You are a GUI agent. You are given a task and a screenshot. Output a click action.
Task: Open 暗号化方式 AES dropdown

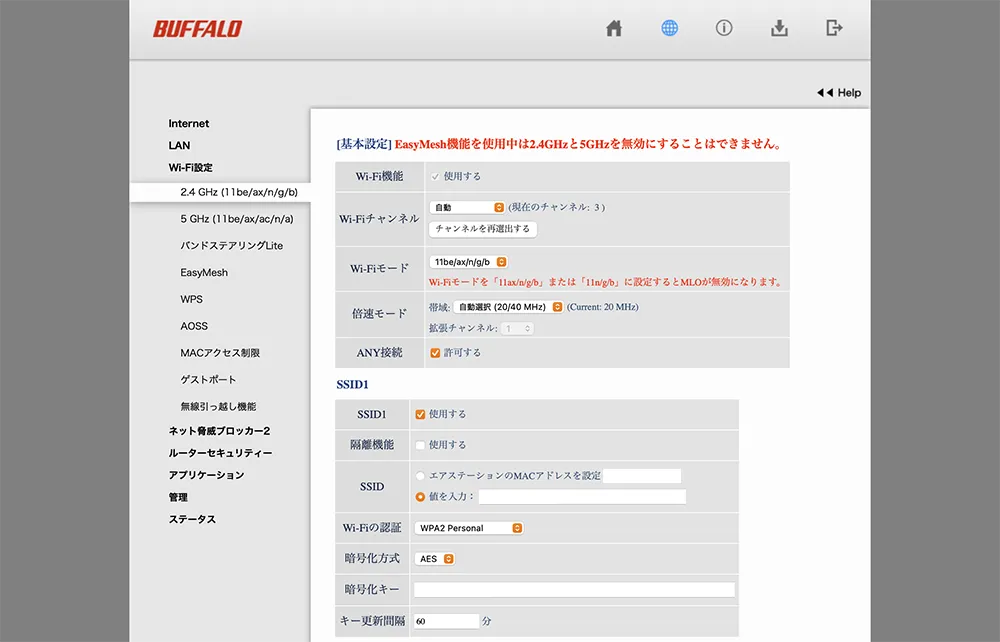(x=434, y=558)
